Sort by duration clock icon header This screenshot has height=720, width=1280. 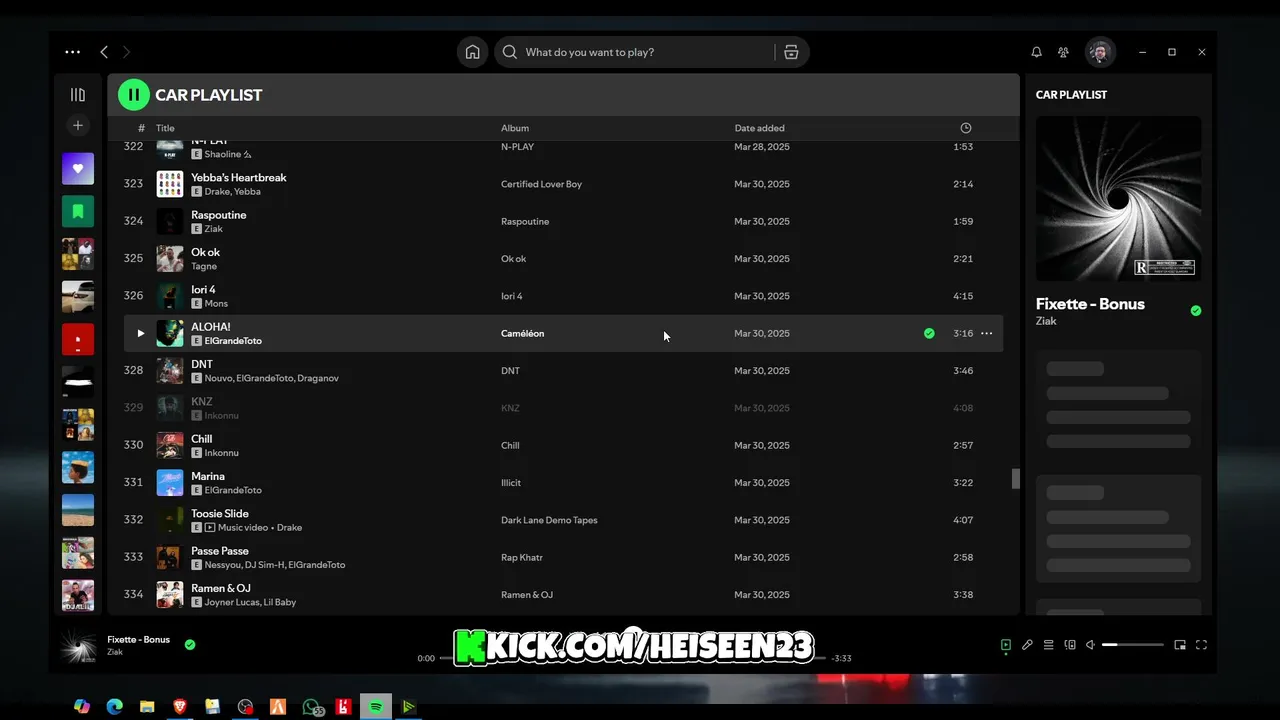pos(966,128)
